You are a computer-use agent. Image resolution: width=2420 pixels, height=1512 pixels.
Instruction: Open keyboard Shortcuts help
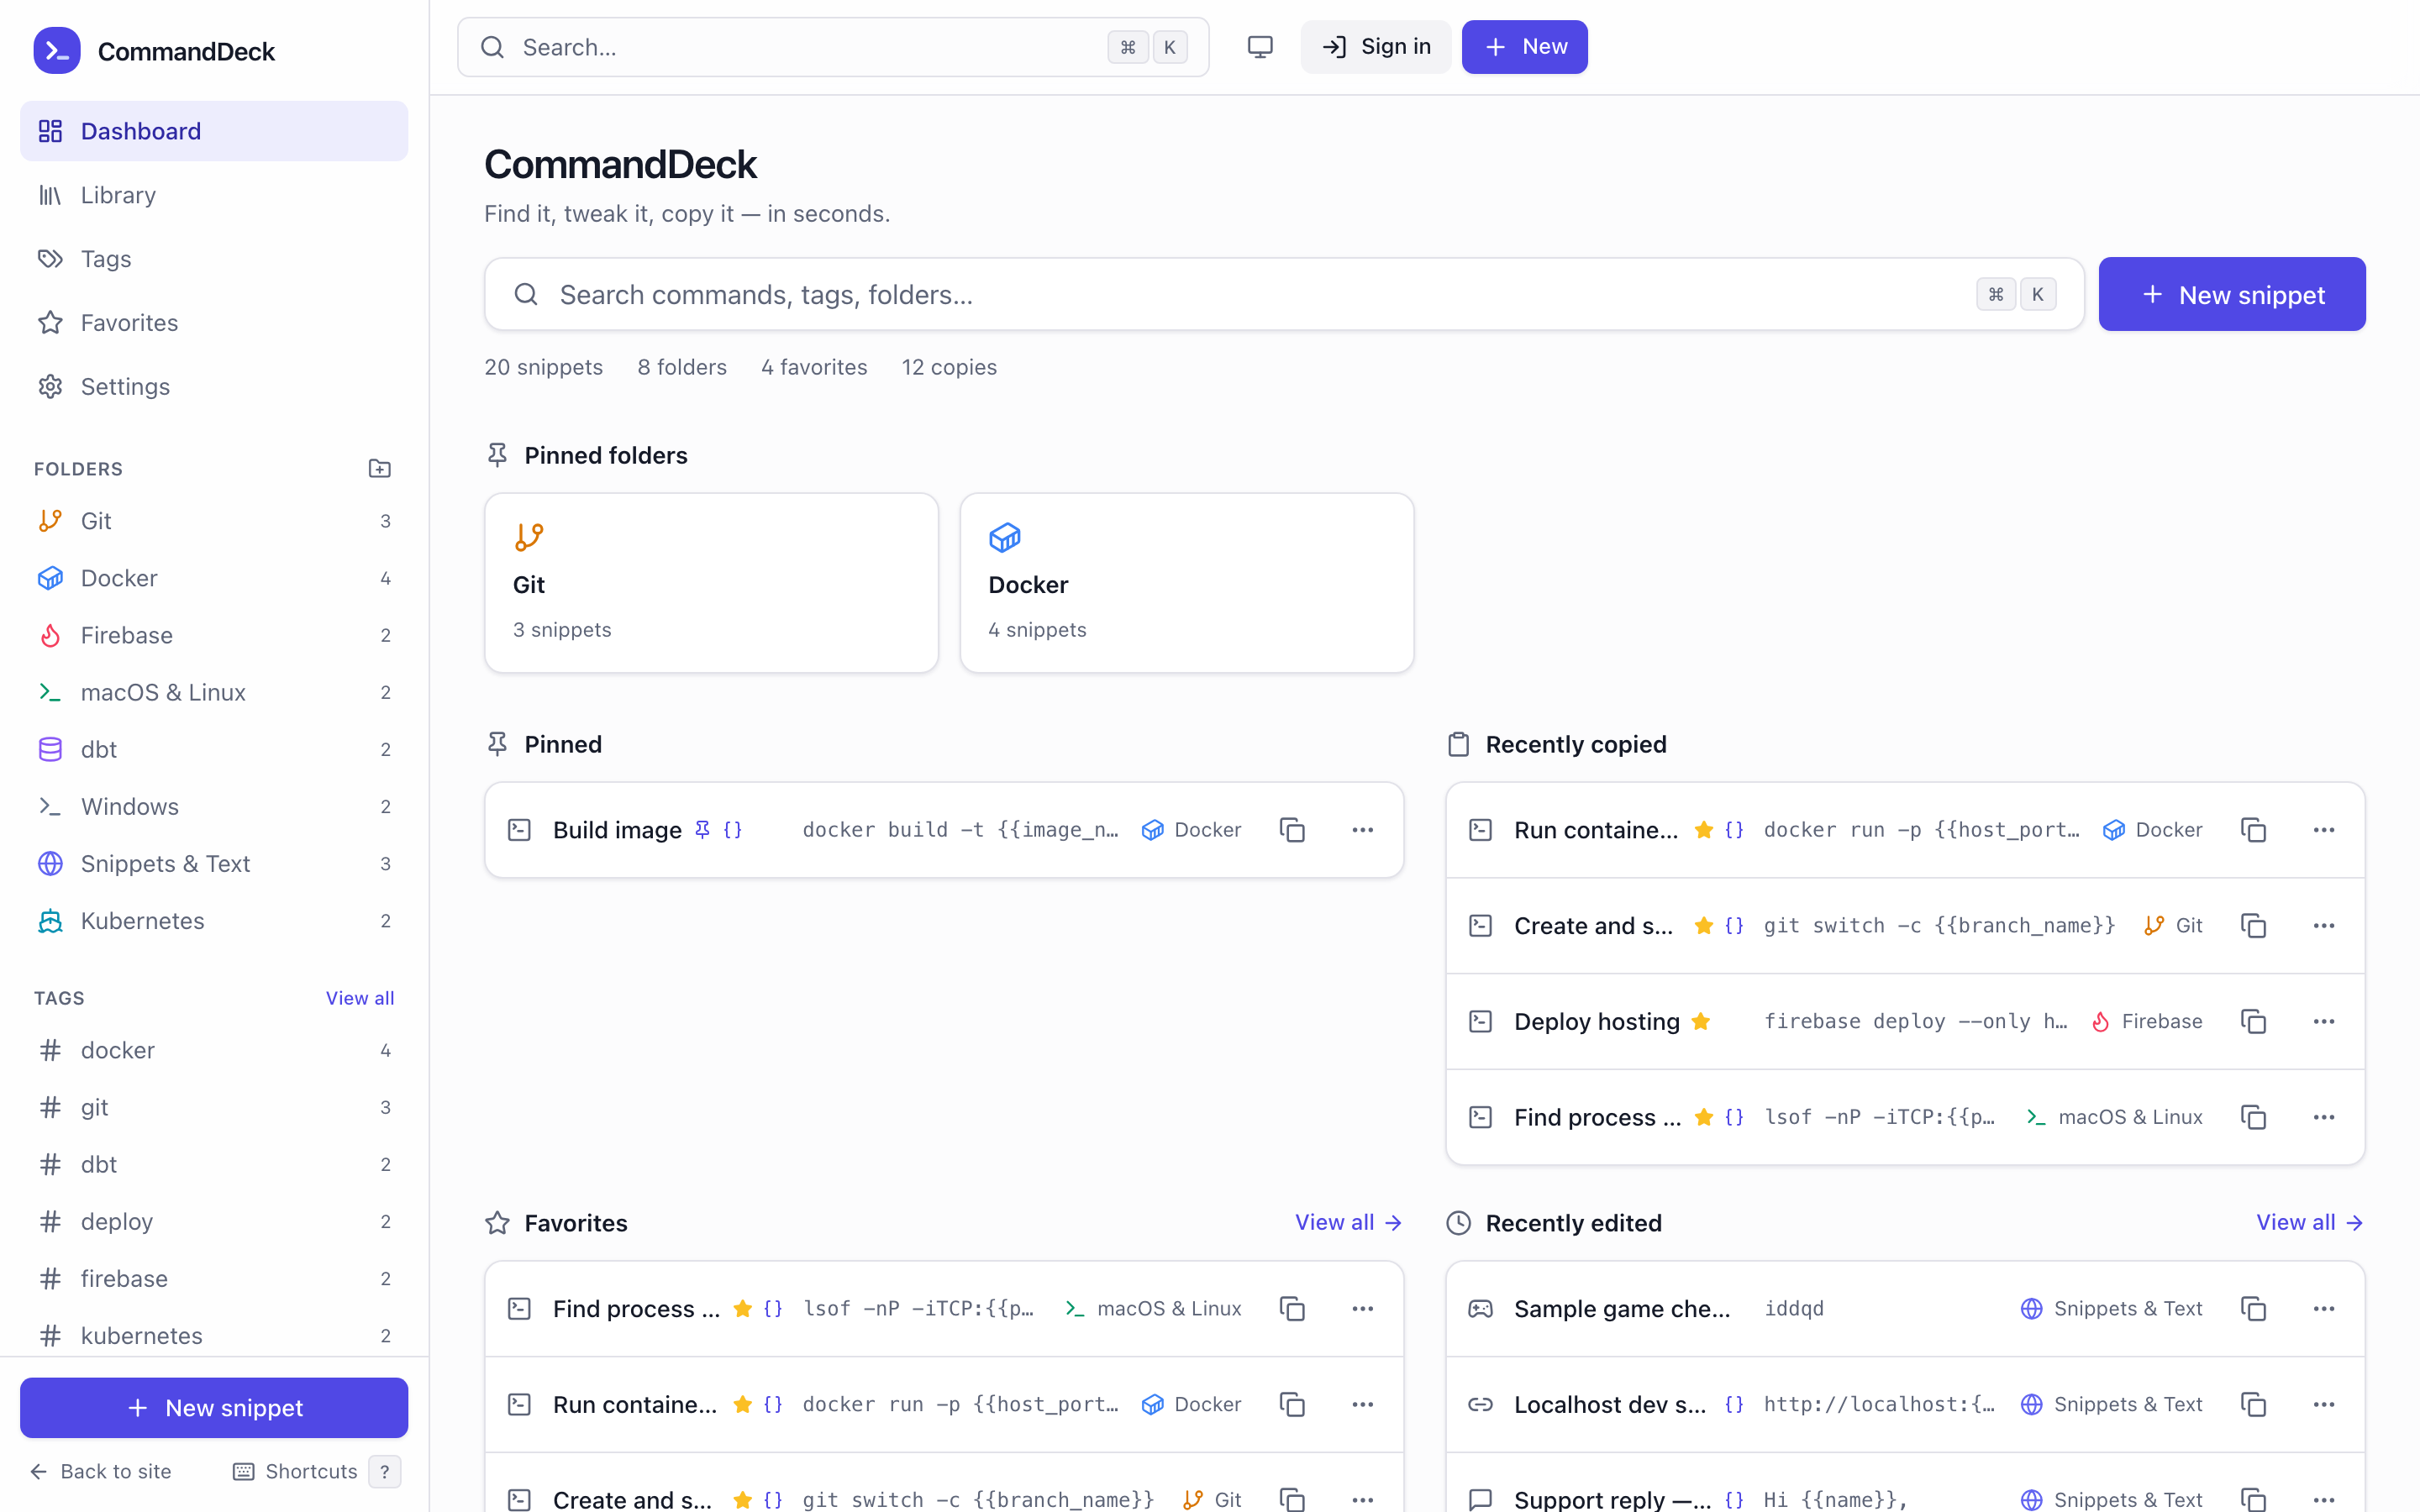[316, 1471]
